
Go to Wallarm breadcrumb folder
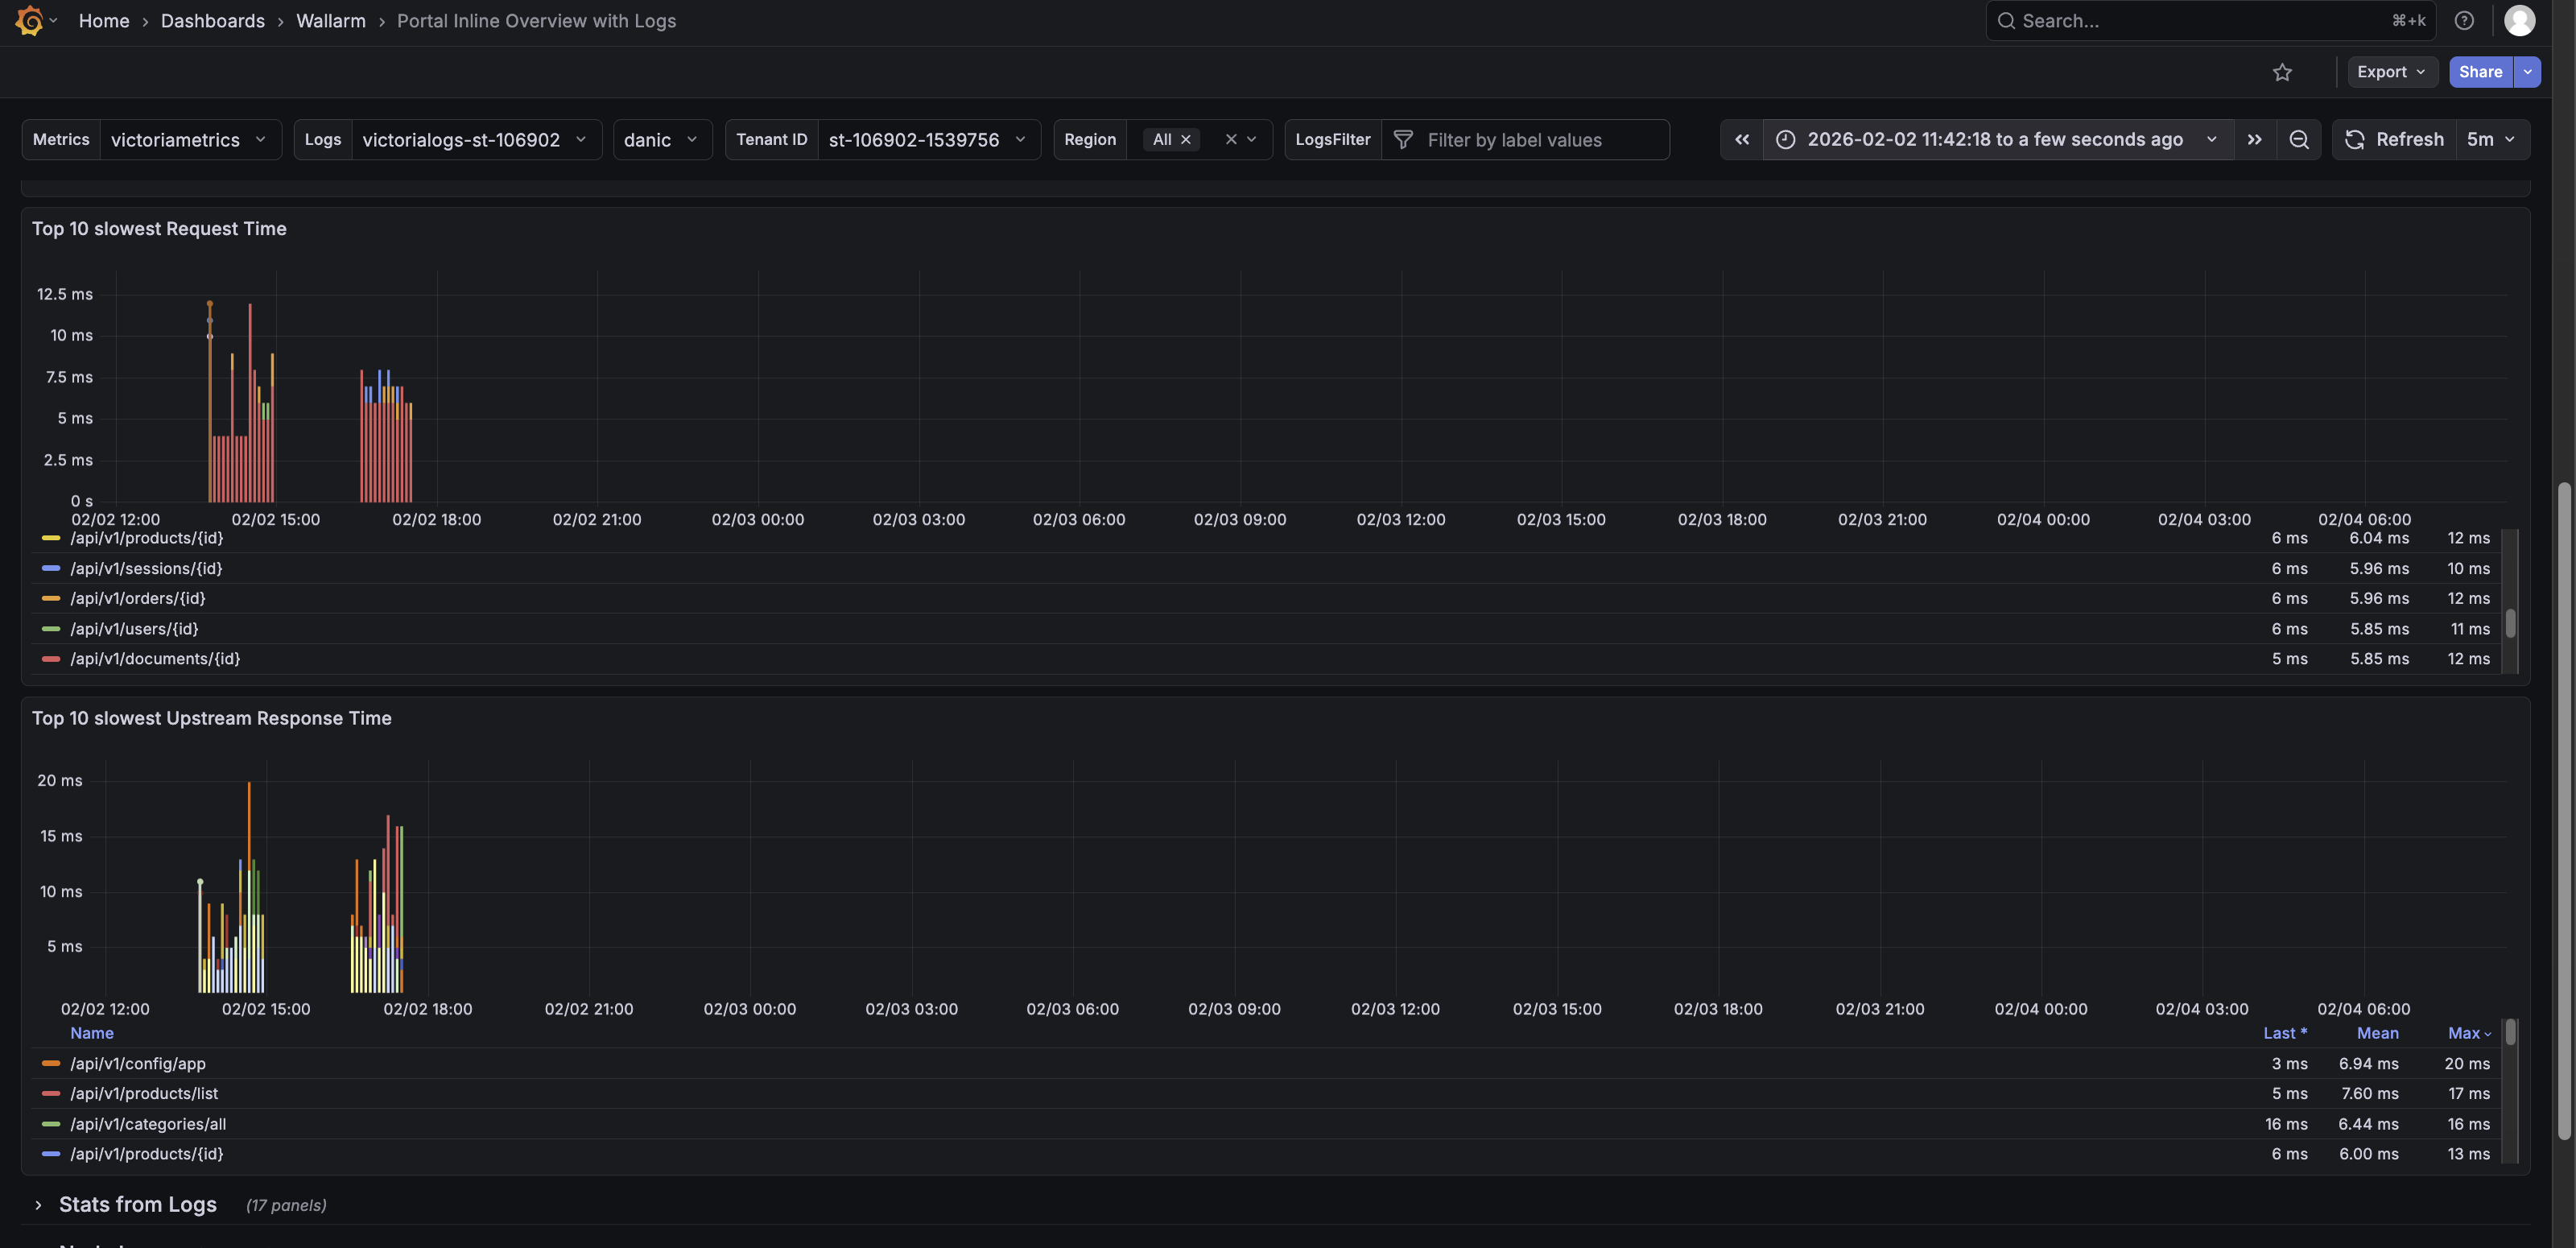(330, 21)
